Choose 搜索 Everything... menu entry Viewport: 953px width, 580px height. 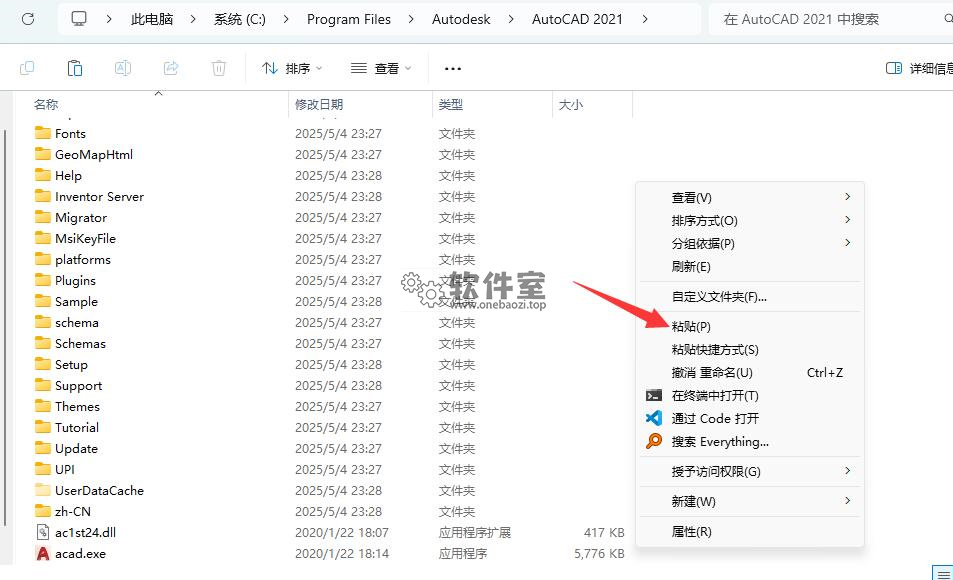[750, 441]
